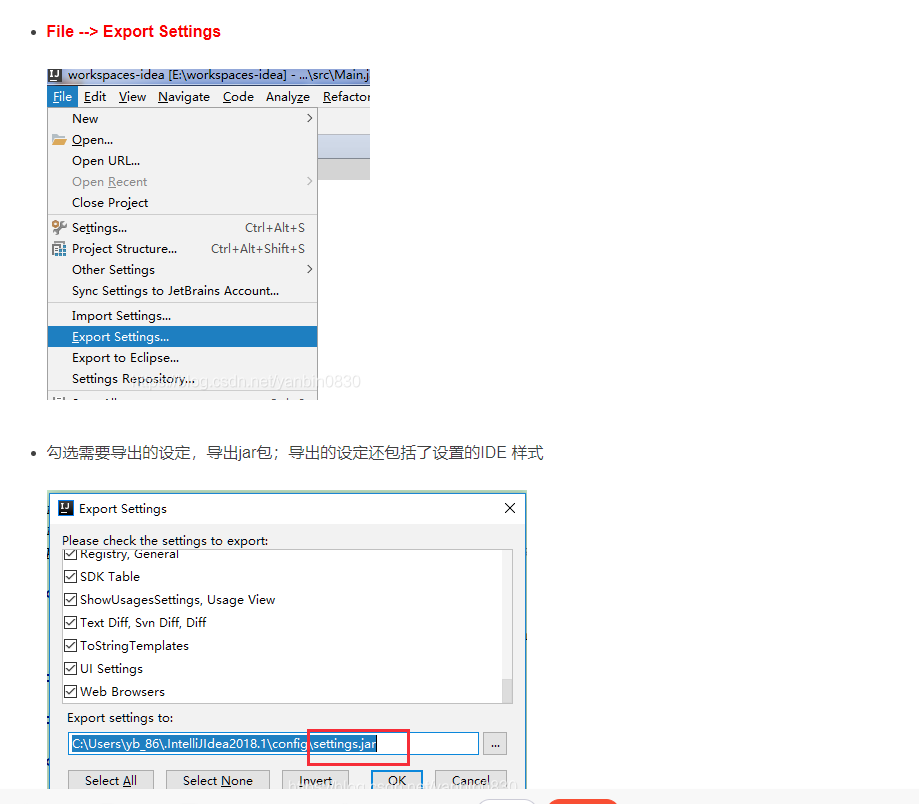Uncheck Text Diff, Svn Diff checkbox
Image resolution: width=919 pixels, height=804 pixels.
(x=70, y=622)
